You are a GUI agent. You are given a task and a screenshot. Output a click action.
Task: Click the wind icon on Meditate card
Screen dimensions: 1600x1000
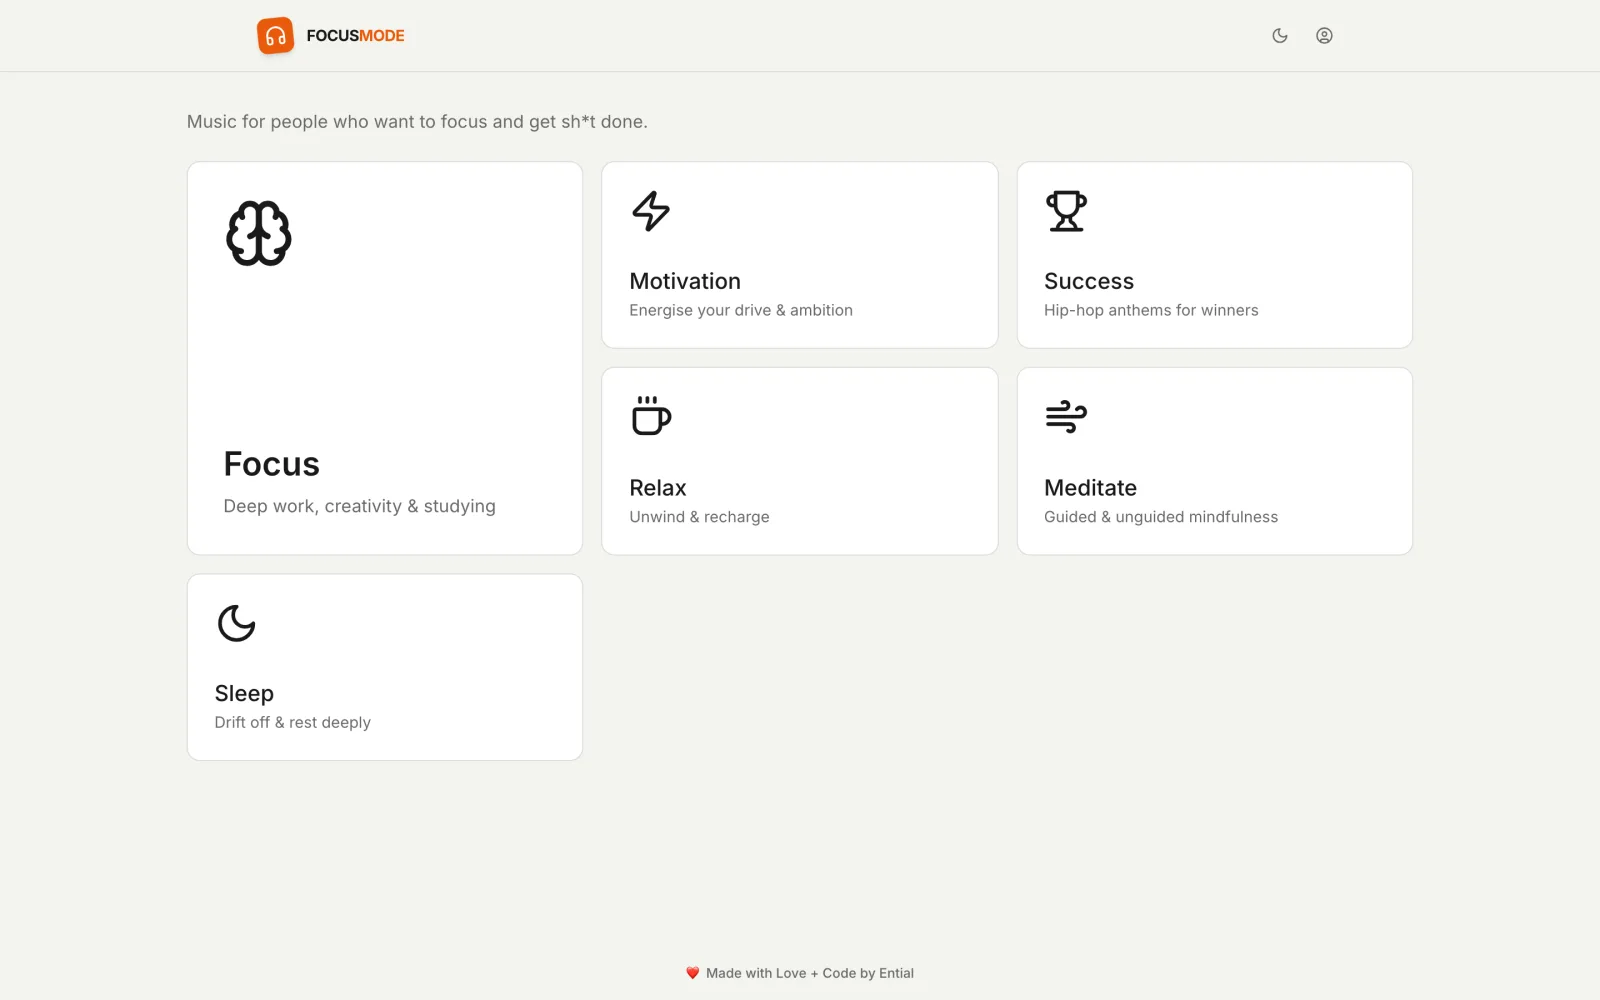coord(1066,416)
